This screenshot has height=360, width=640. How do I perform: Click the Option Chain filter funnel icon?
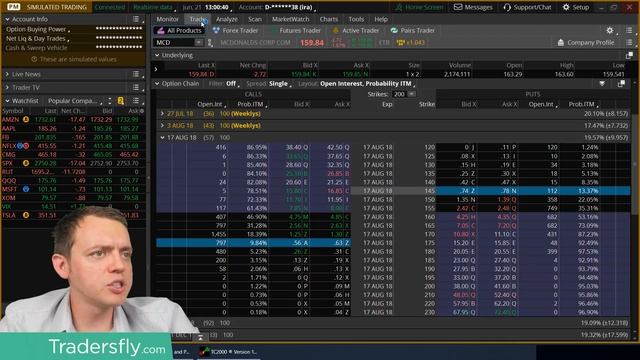(x=602, y=84)
